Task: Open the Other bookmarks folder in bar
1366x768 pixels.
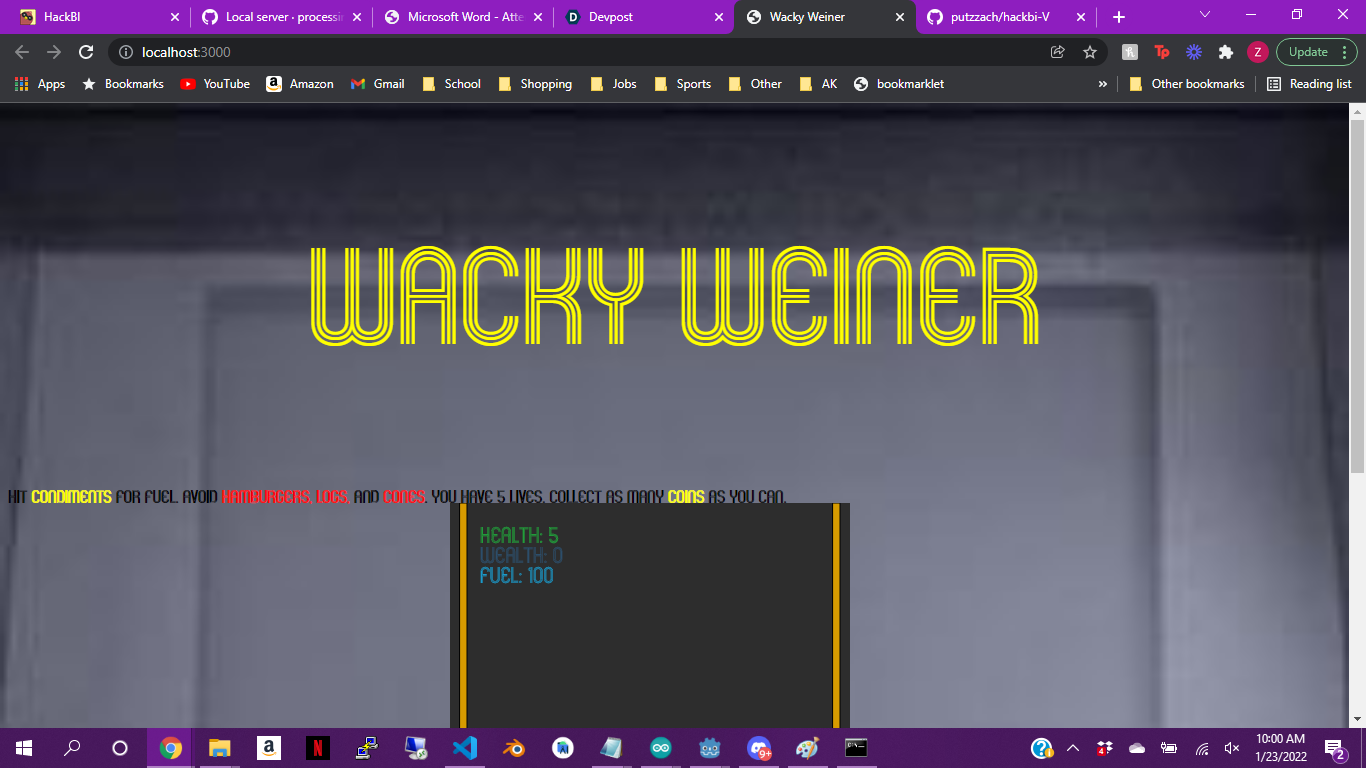Action: (x=756, y=84)
